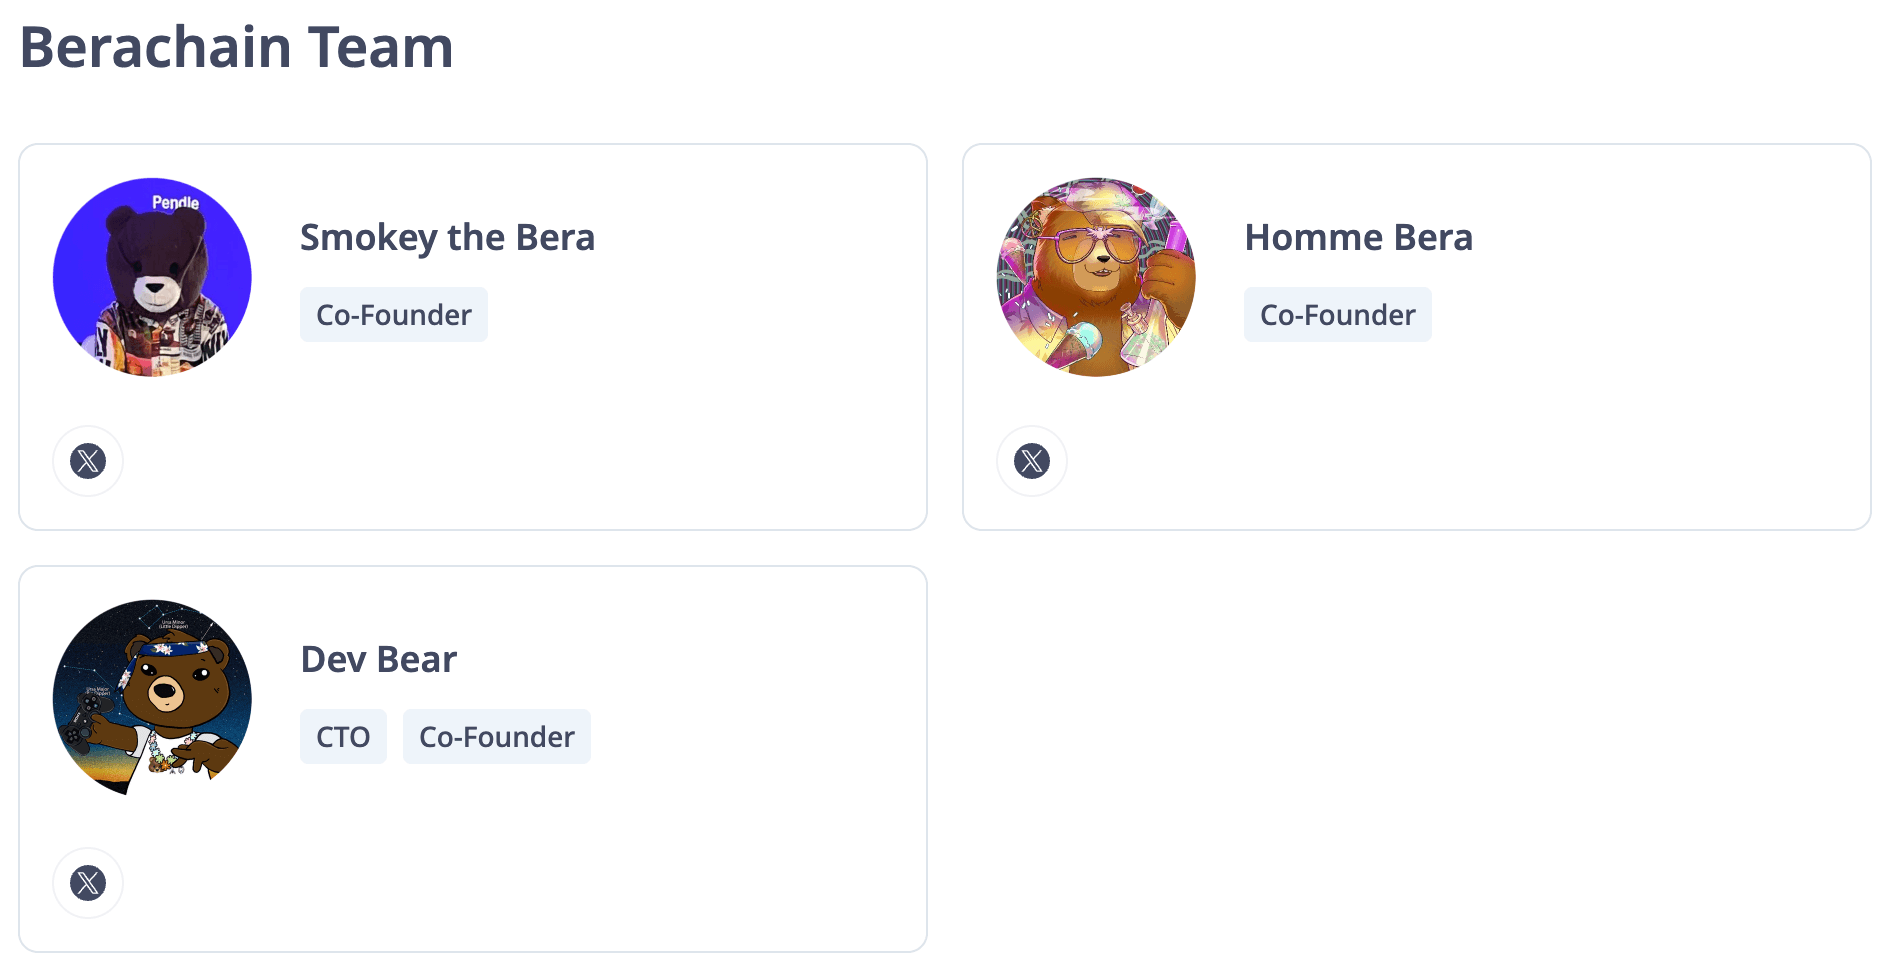Click Dev Bear's avatar image
This screenshot has width=1898, height=970.
point(152,698)
